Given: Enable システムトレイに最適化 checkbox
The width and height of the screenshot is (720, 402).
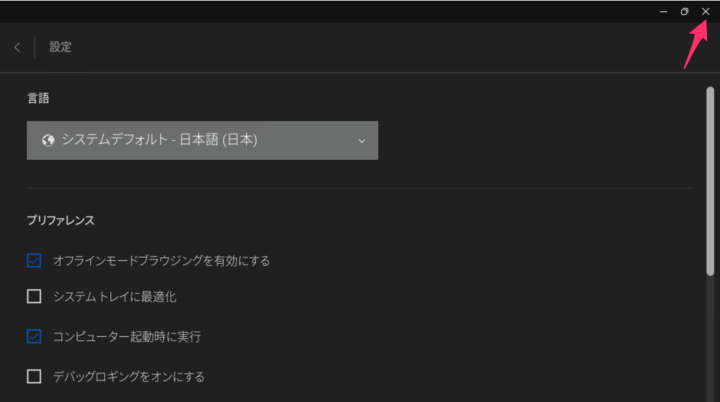Looking at the screenshot, I should 34,296.
